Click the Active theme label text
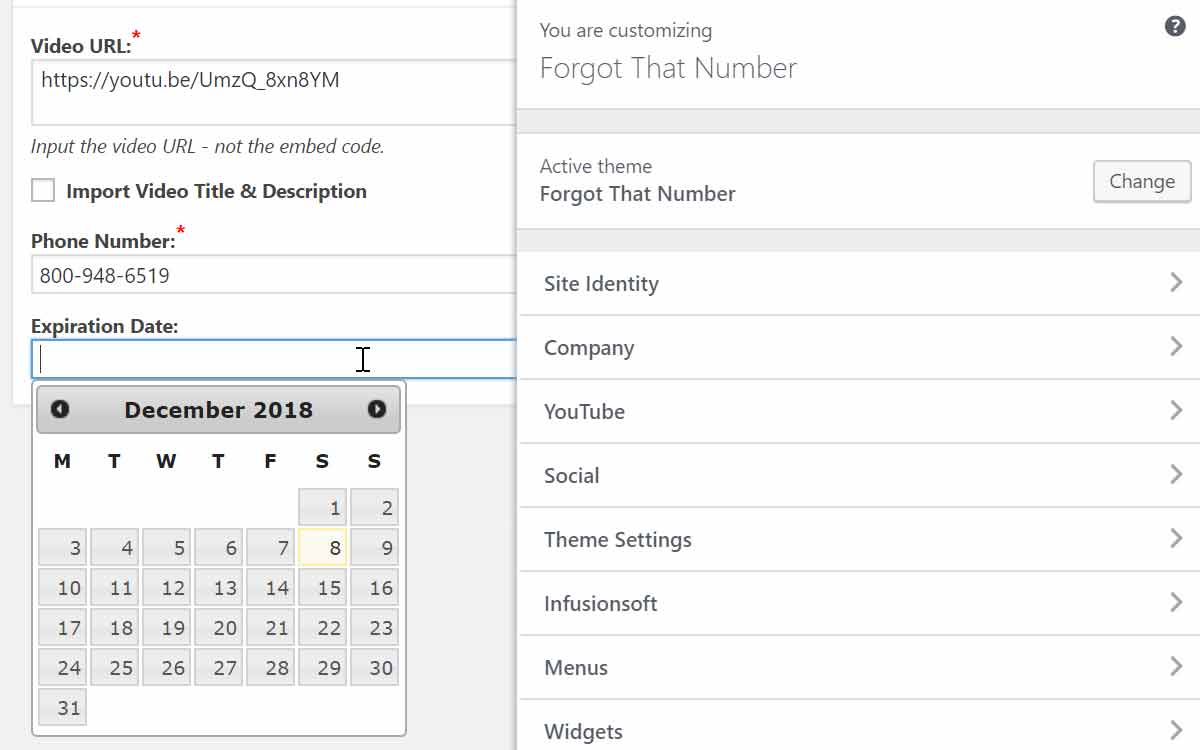The image size is (1200, 750). click(596, 166)
